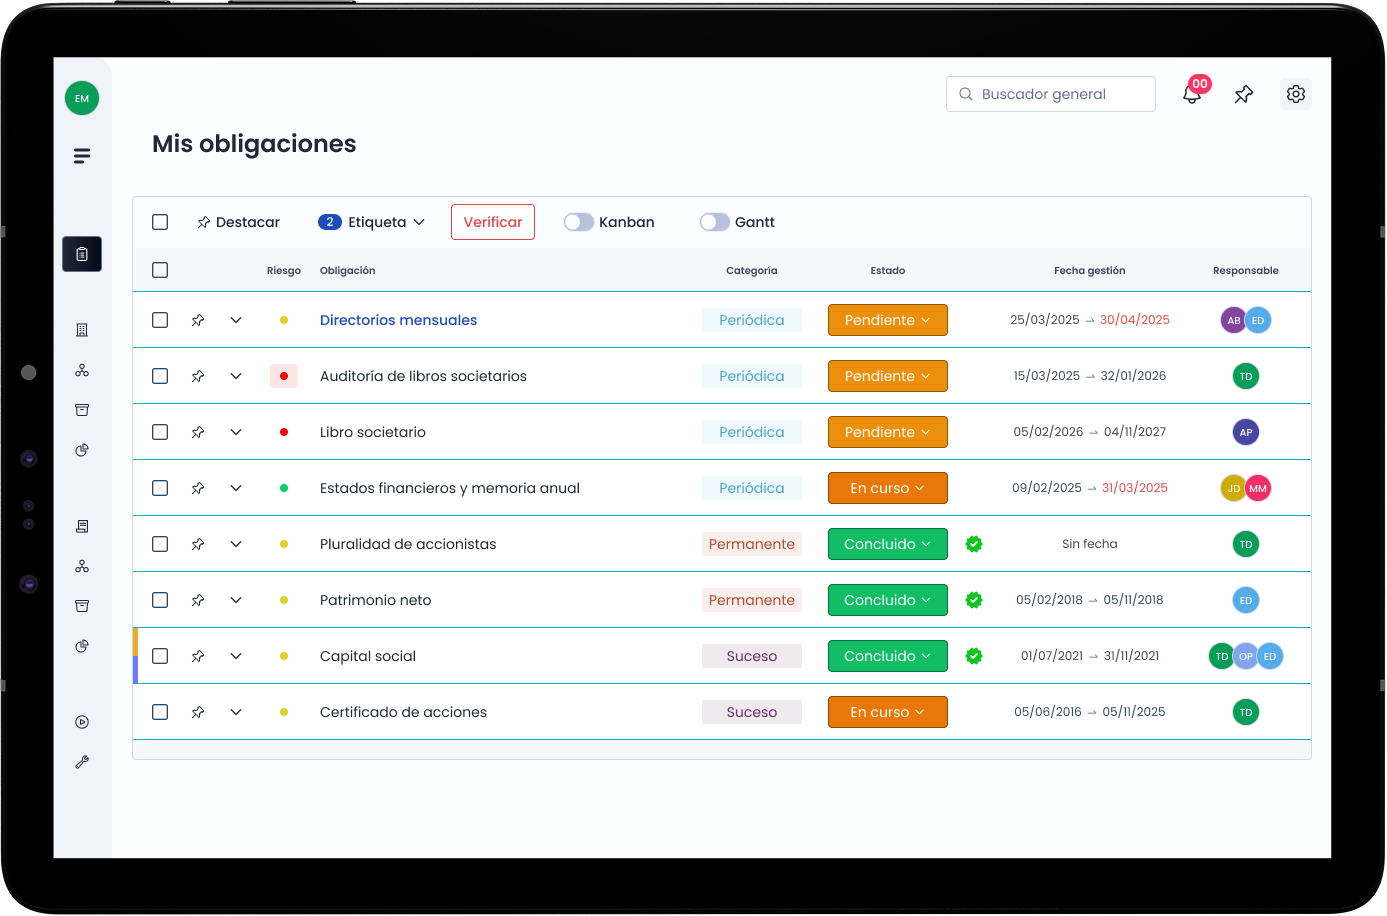
Task: Click the wrench tool icon in sidebar
Action: pyautogui.click(x=82, y=762)
